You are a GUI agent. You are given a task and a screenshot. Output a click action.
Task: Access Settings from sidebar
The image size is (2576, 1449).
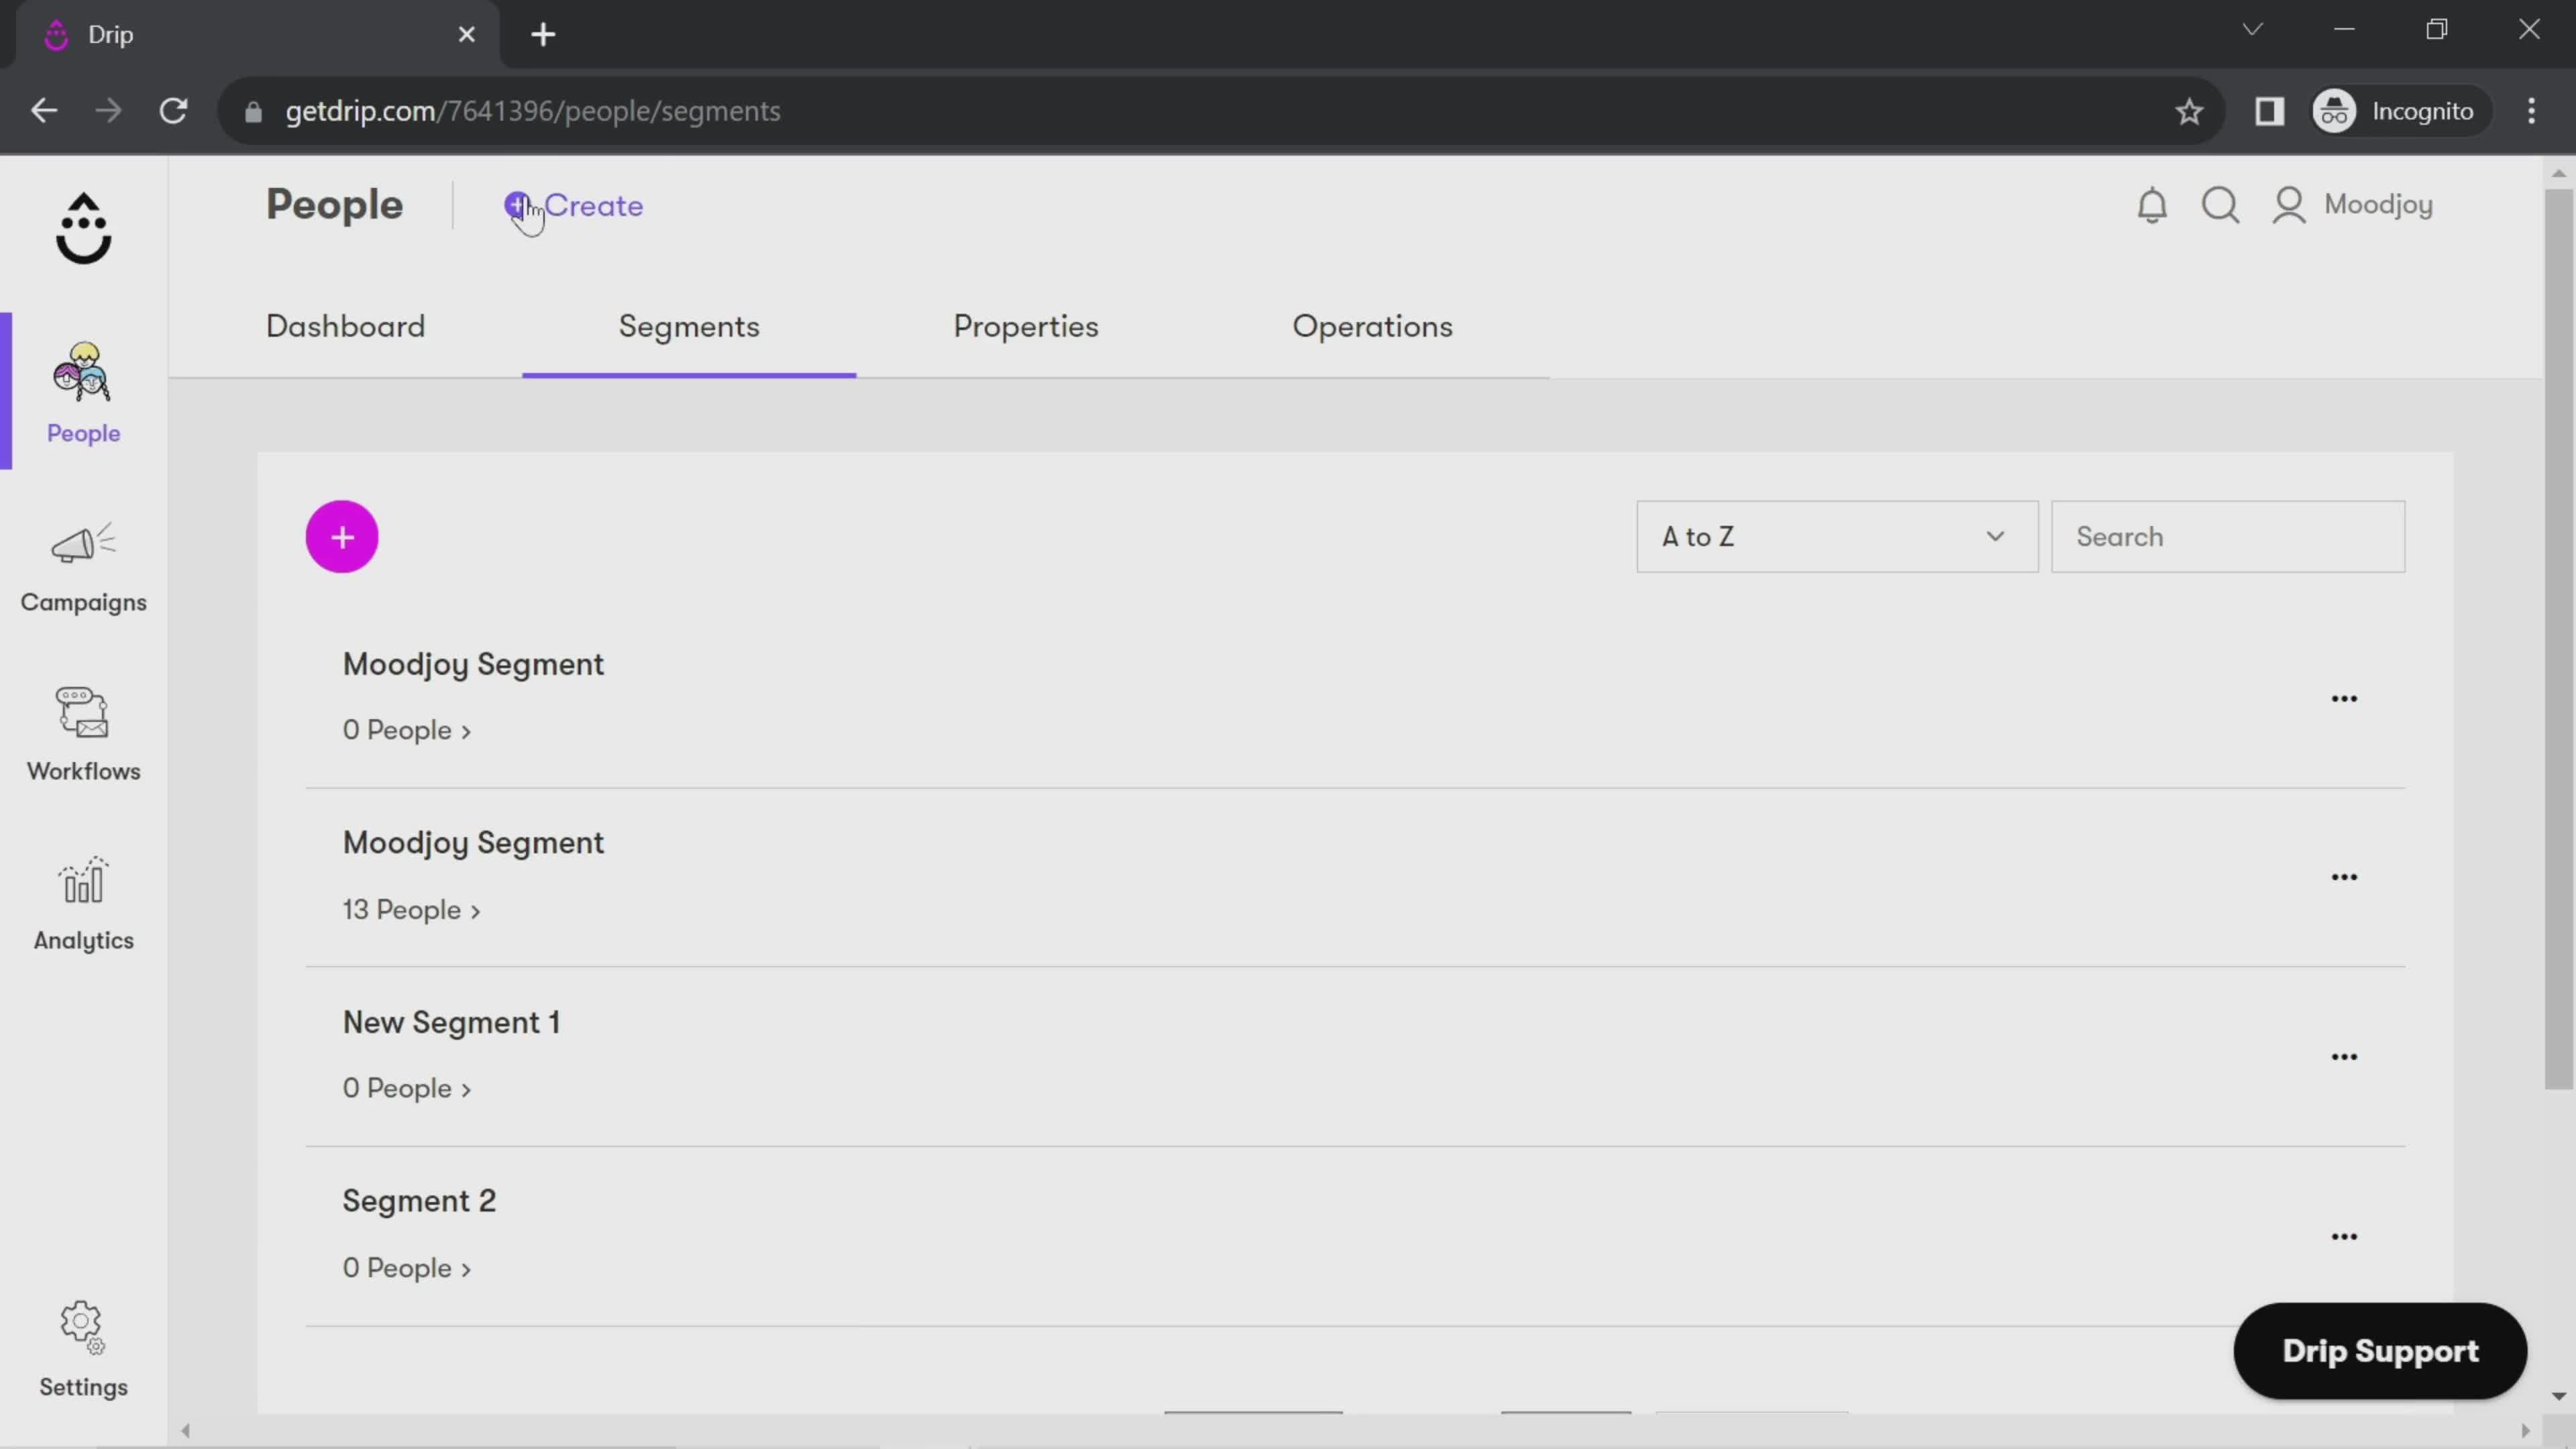point(83,1348)
